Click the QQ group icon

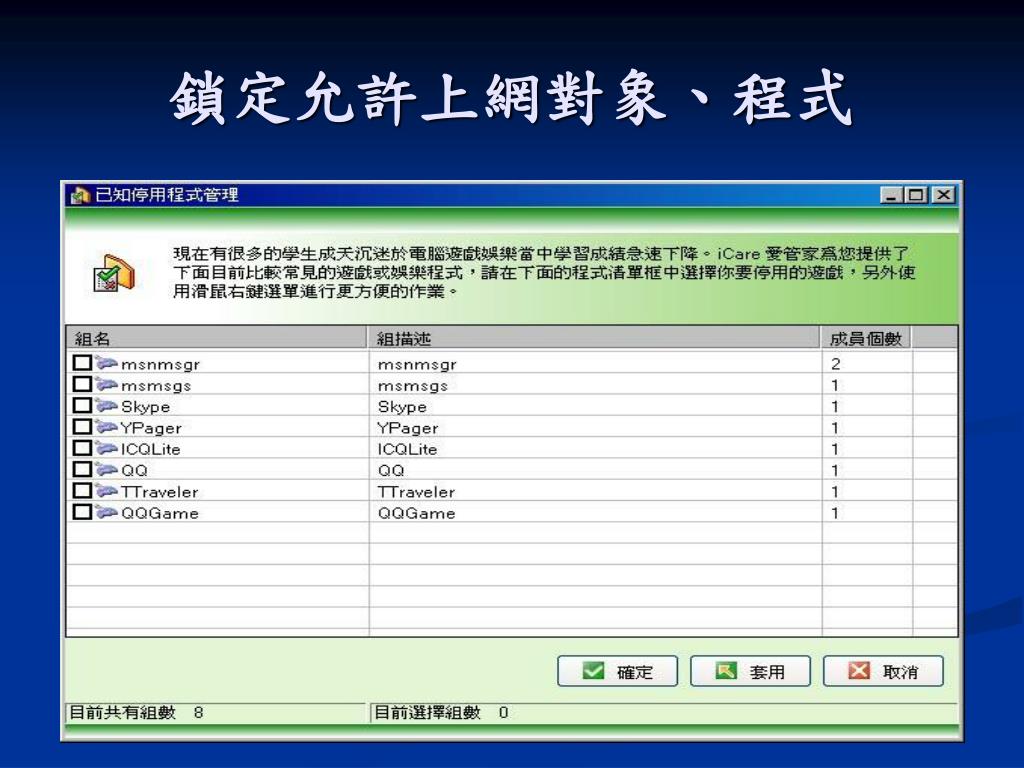point(106,469)
